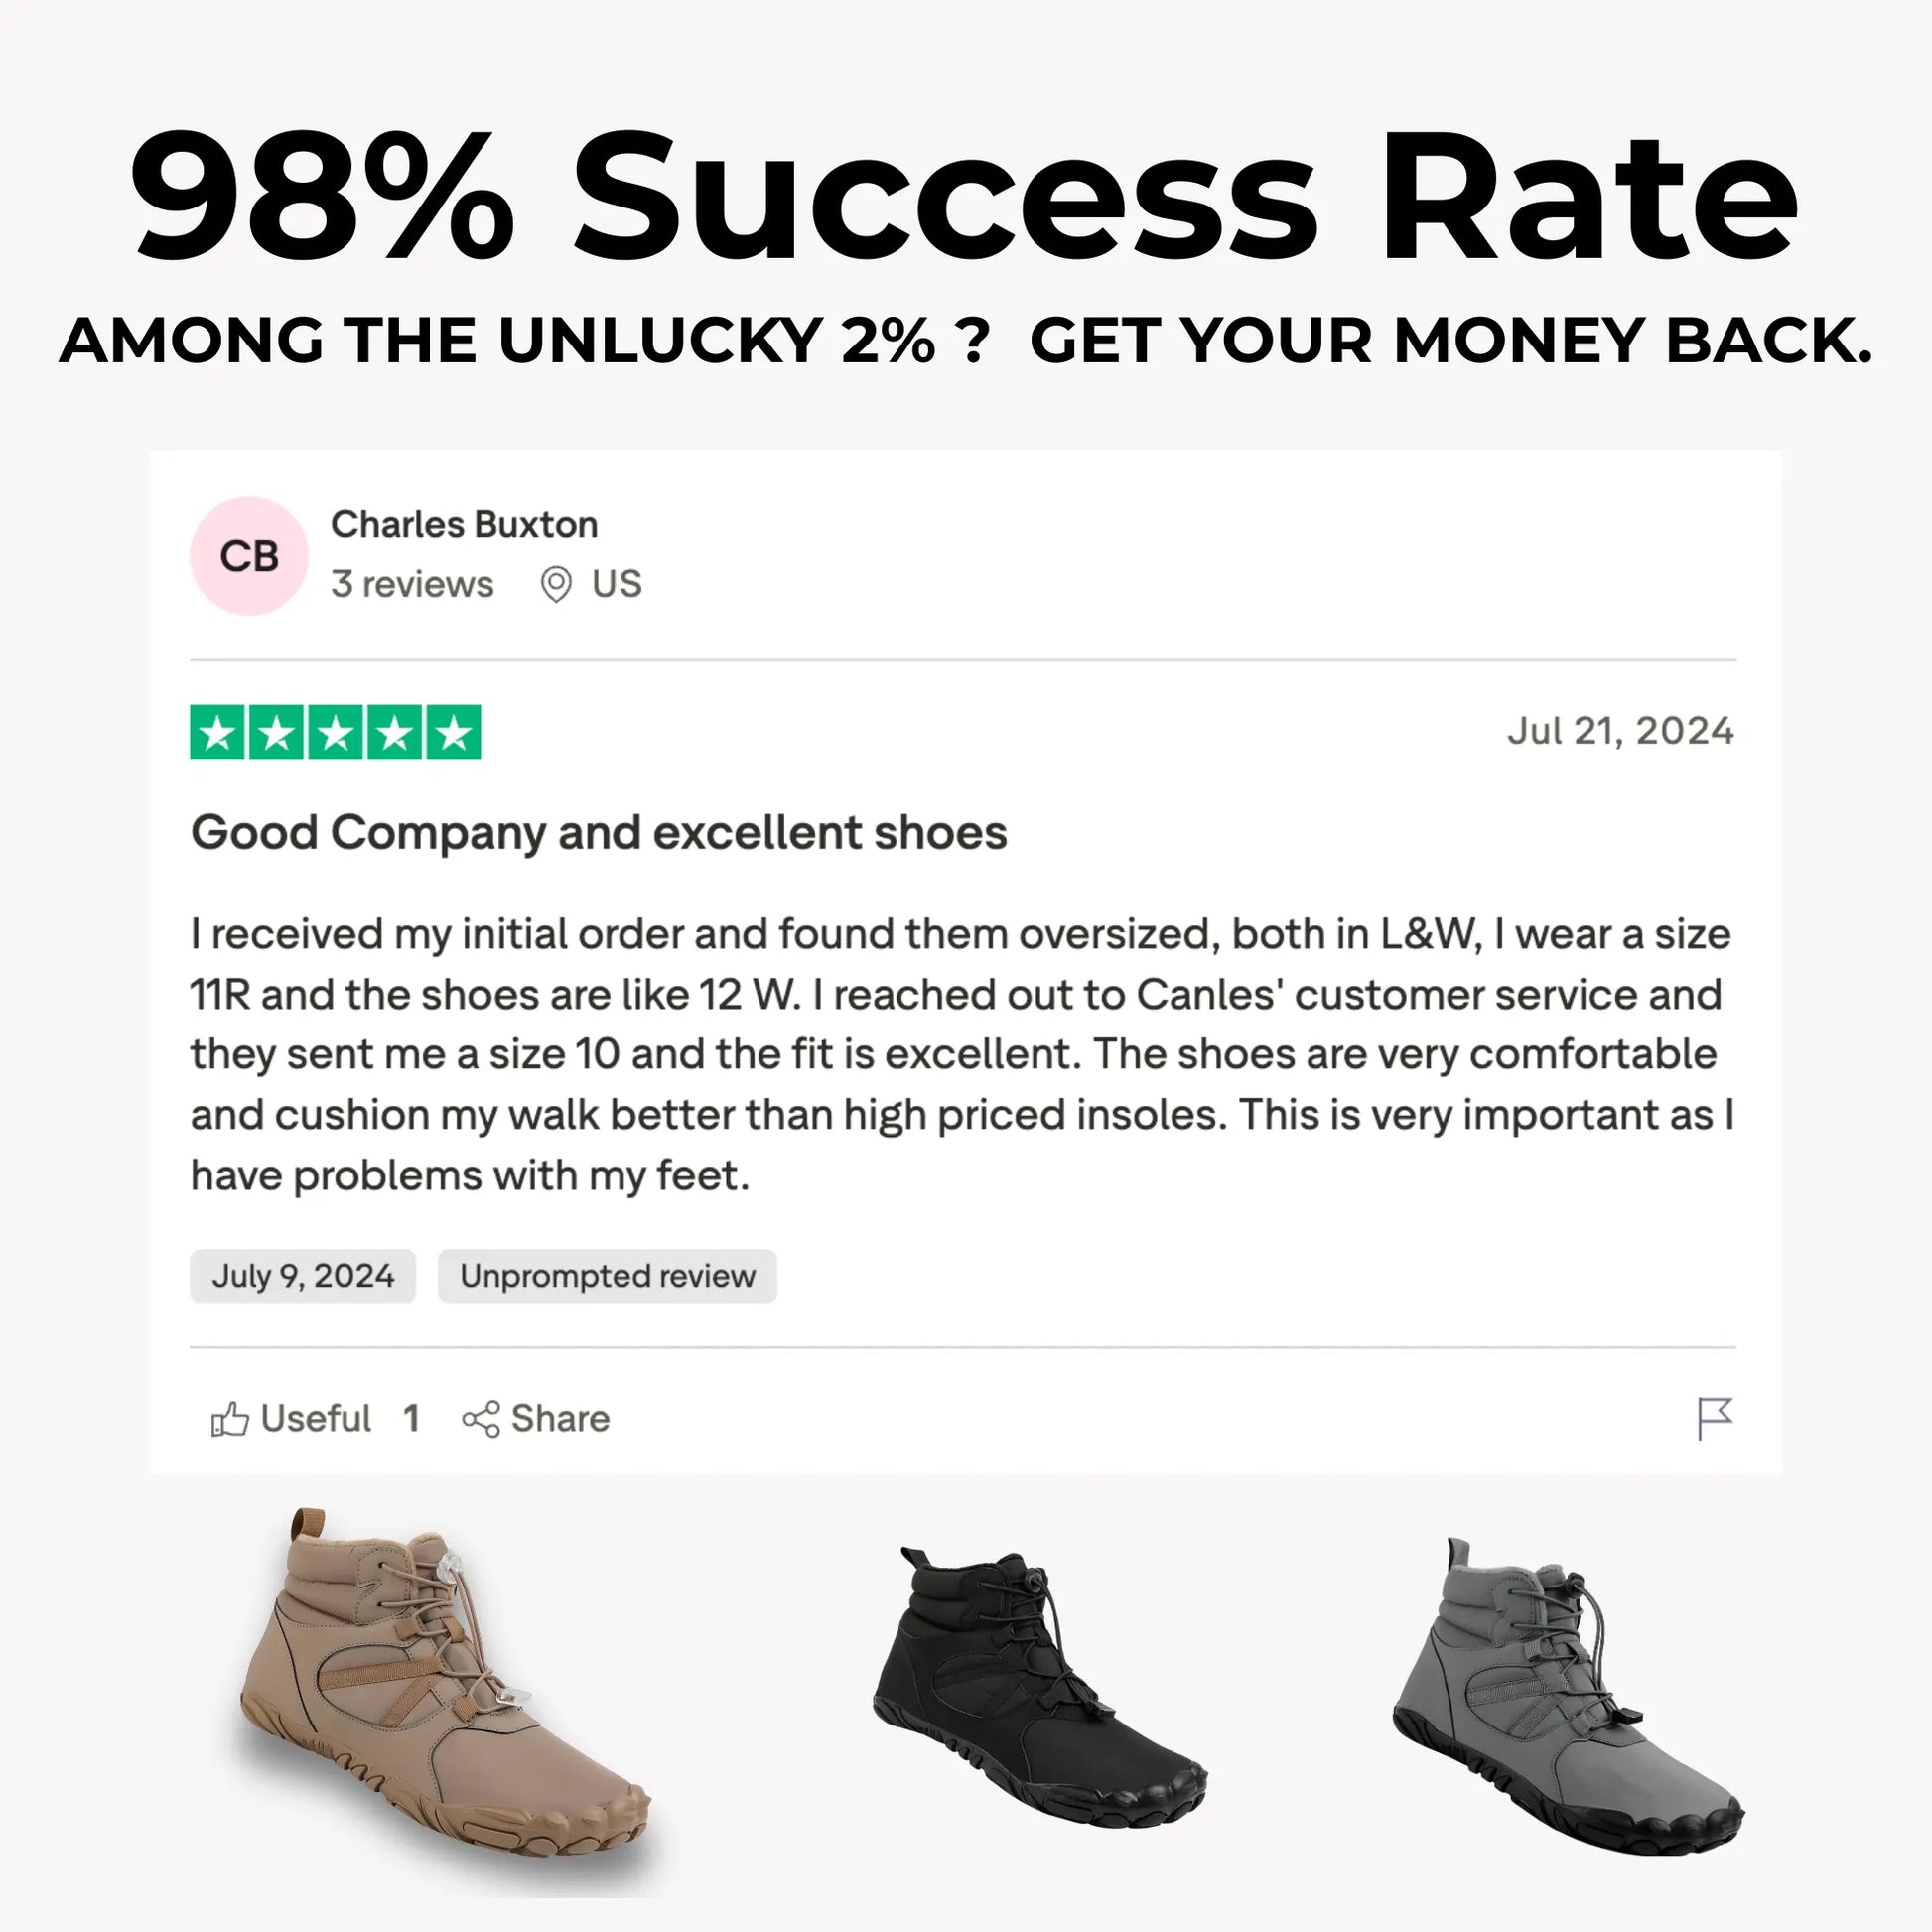Viewport: 1932px width, 1932px height.
Task: Open Charles Buxton's reviewer profile name
Action: 464,525
